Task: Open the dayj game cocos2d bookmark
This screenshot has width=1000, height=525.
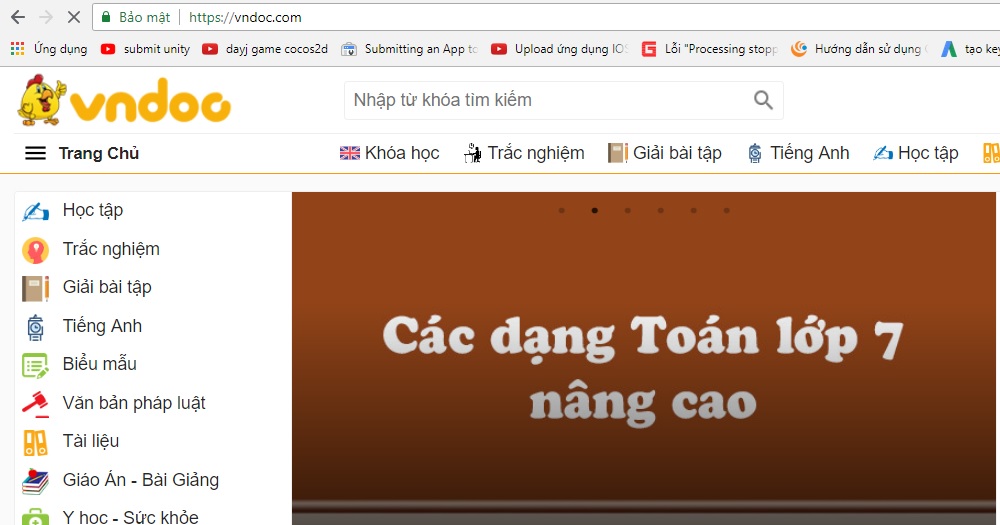Action: click(265, 49)
